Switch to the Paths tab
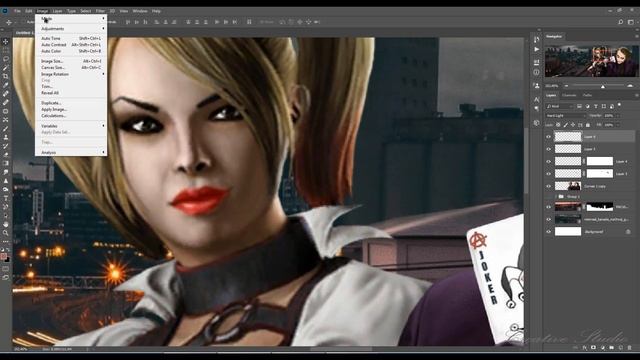 click(587, 96)
